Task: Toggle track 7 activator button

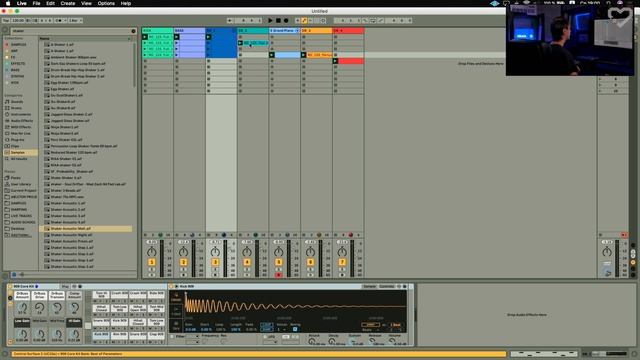Action: click(x=342, y=262)
